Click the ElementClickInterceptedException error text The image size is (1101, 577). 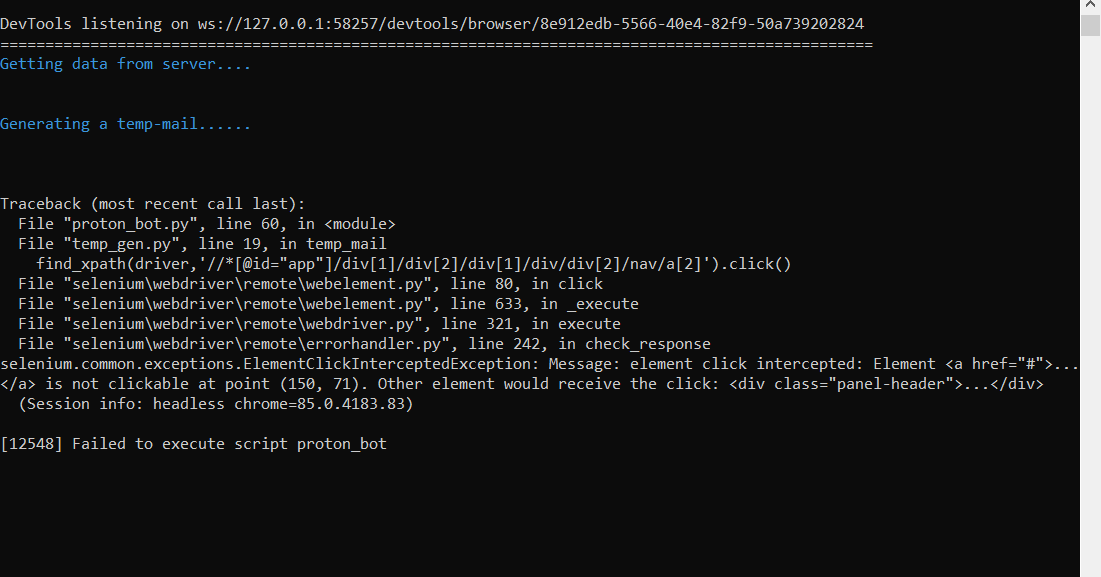tap(270, 364)
